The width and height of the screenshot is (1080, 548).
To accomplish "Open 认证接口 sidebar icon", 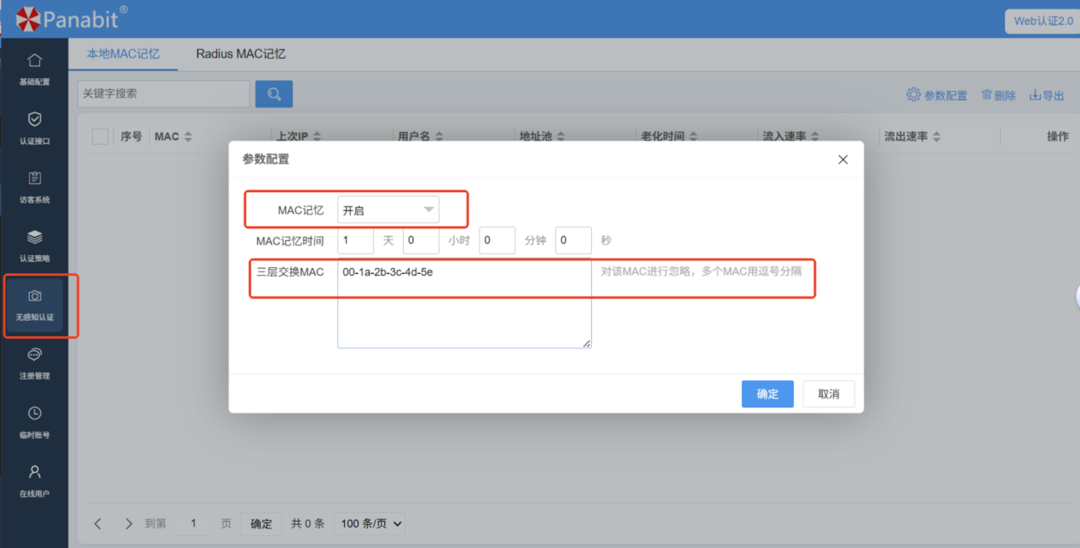I will pyautogui.click(x=34, y=127).
